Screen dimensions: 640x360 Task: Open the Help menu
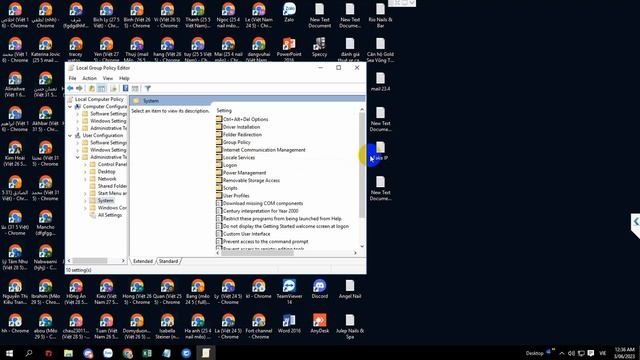(x=124, y=78)
